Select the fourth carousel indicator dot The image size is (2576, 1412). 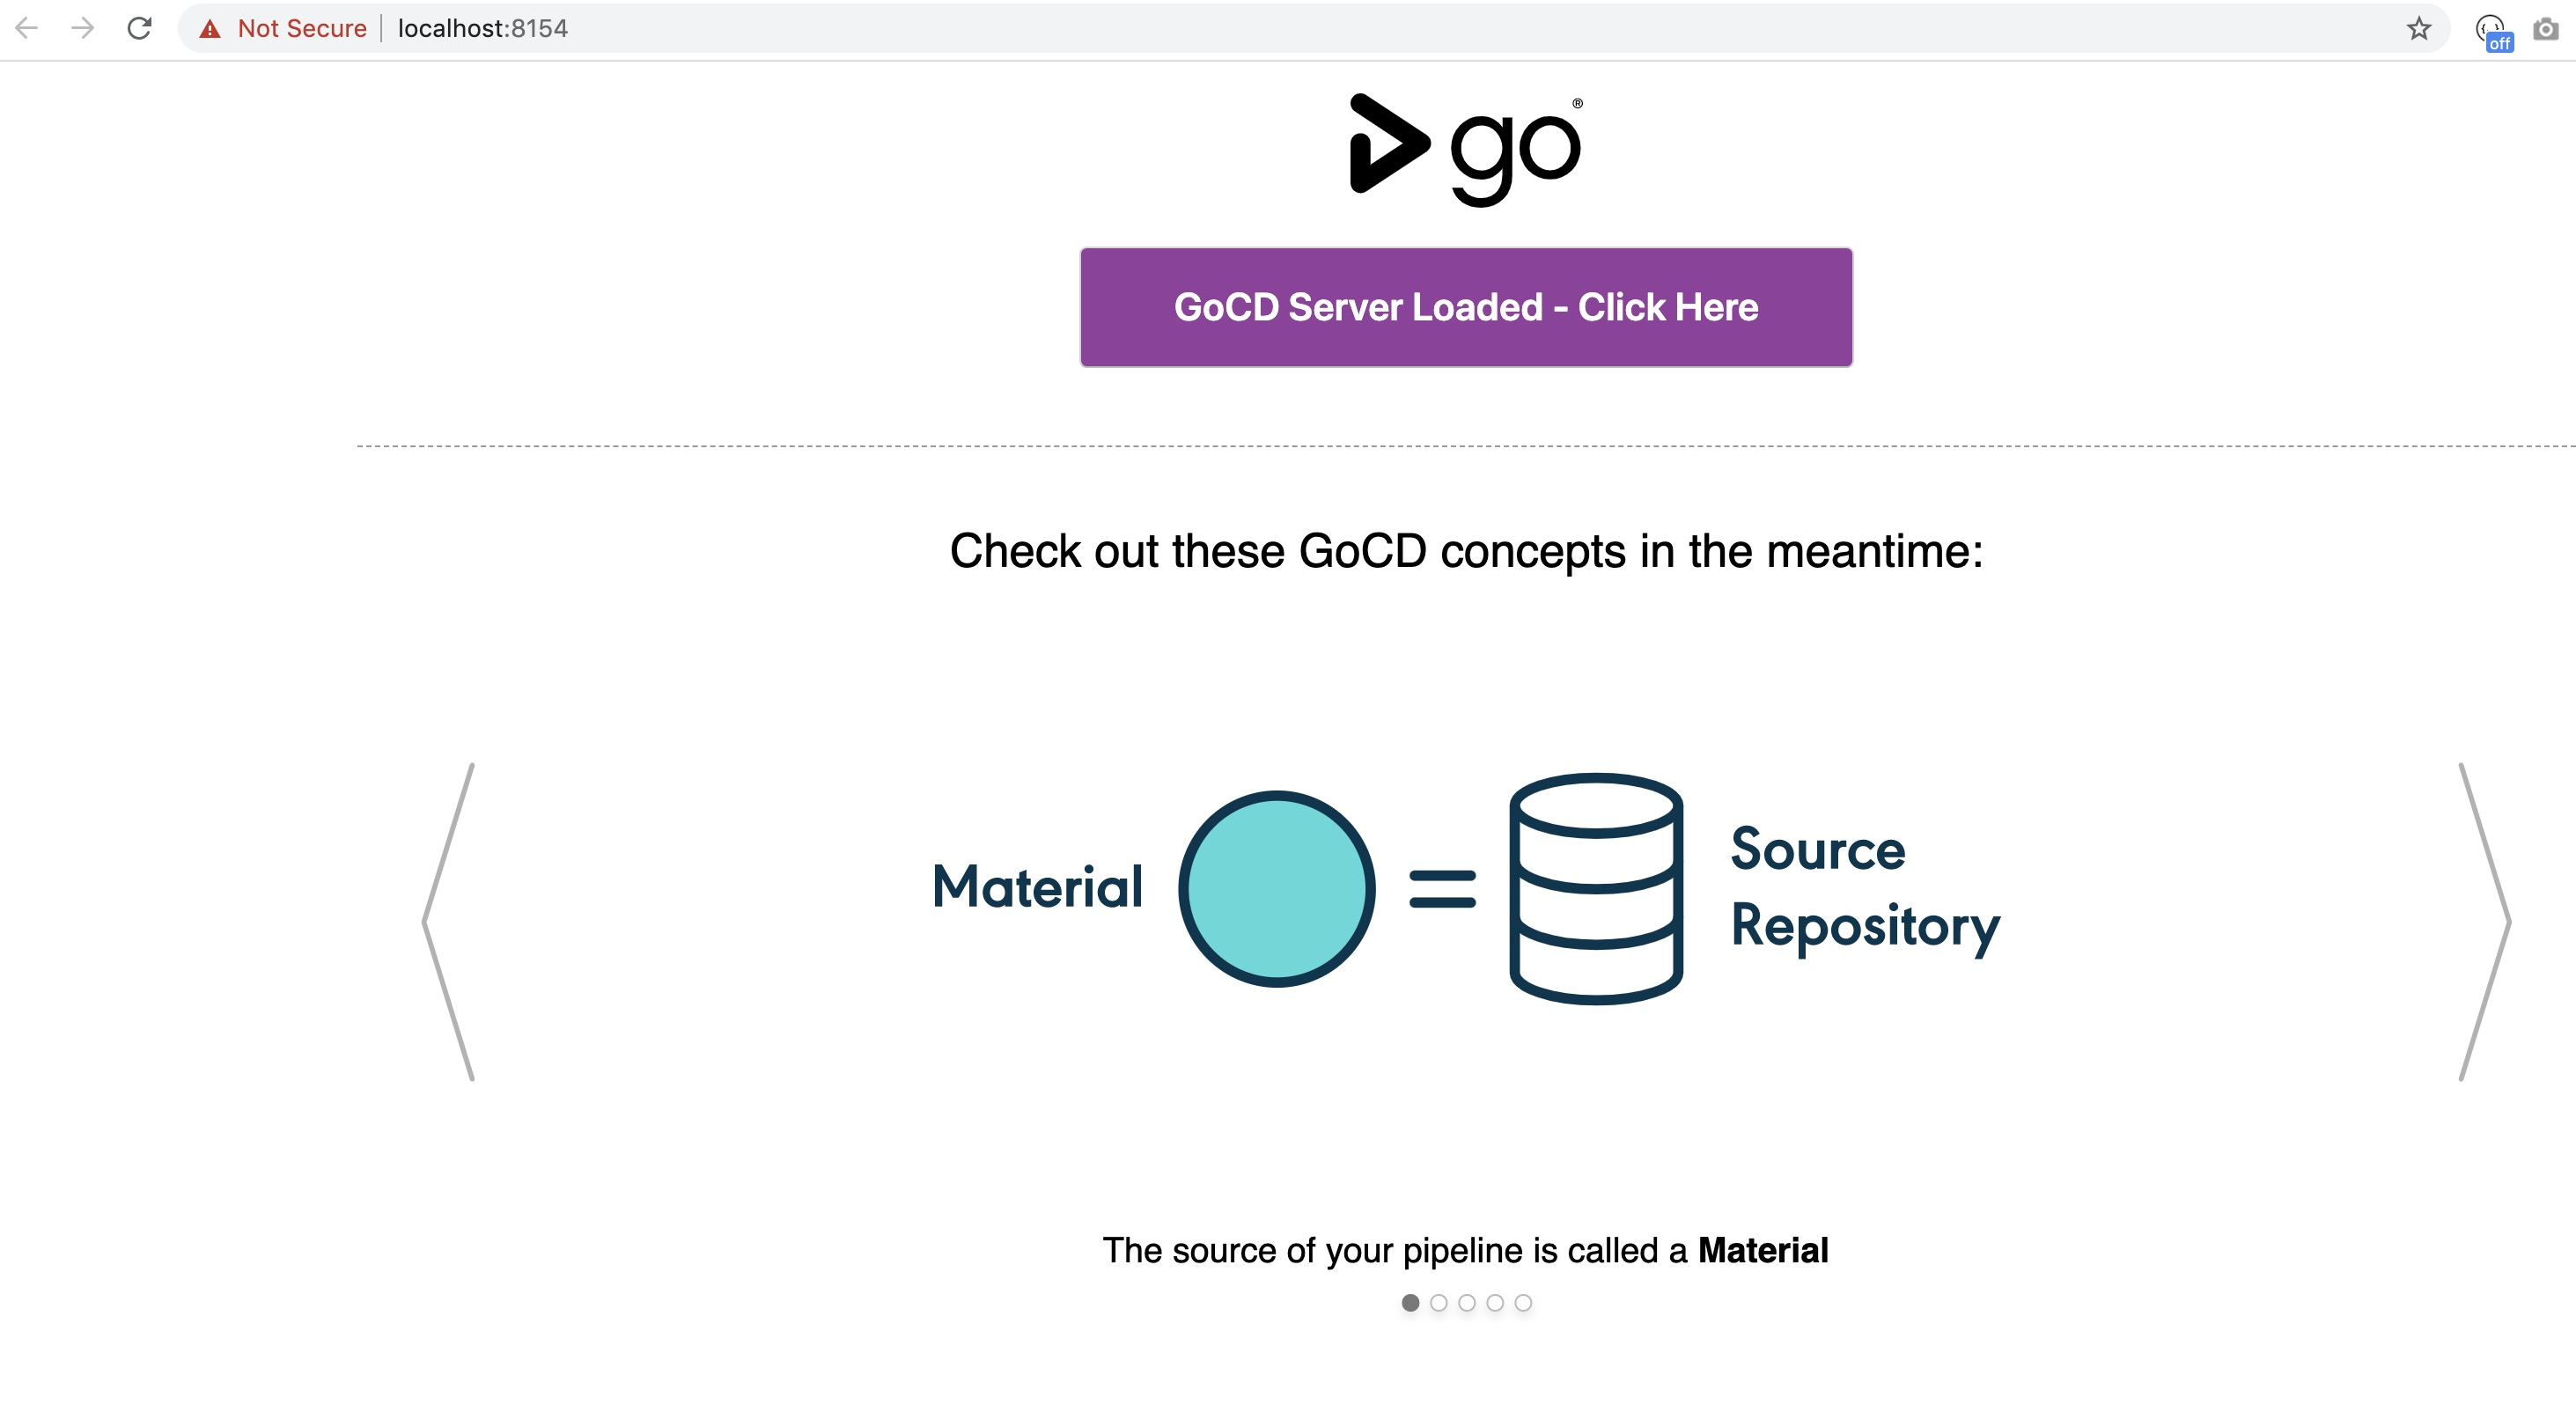[x=1494, y=1302]
